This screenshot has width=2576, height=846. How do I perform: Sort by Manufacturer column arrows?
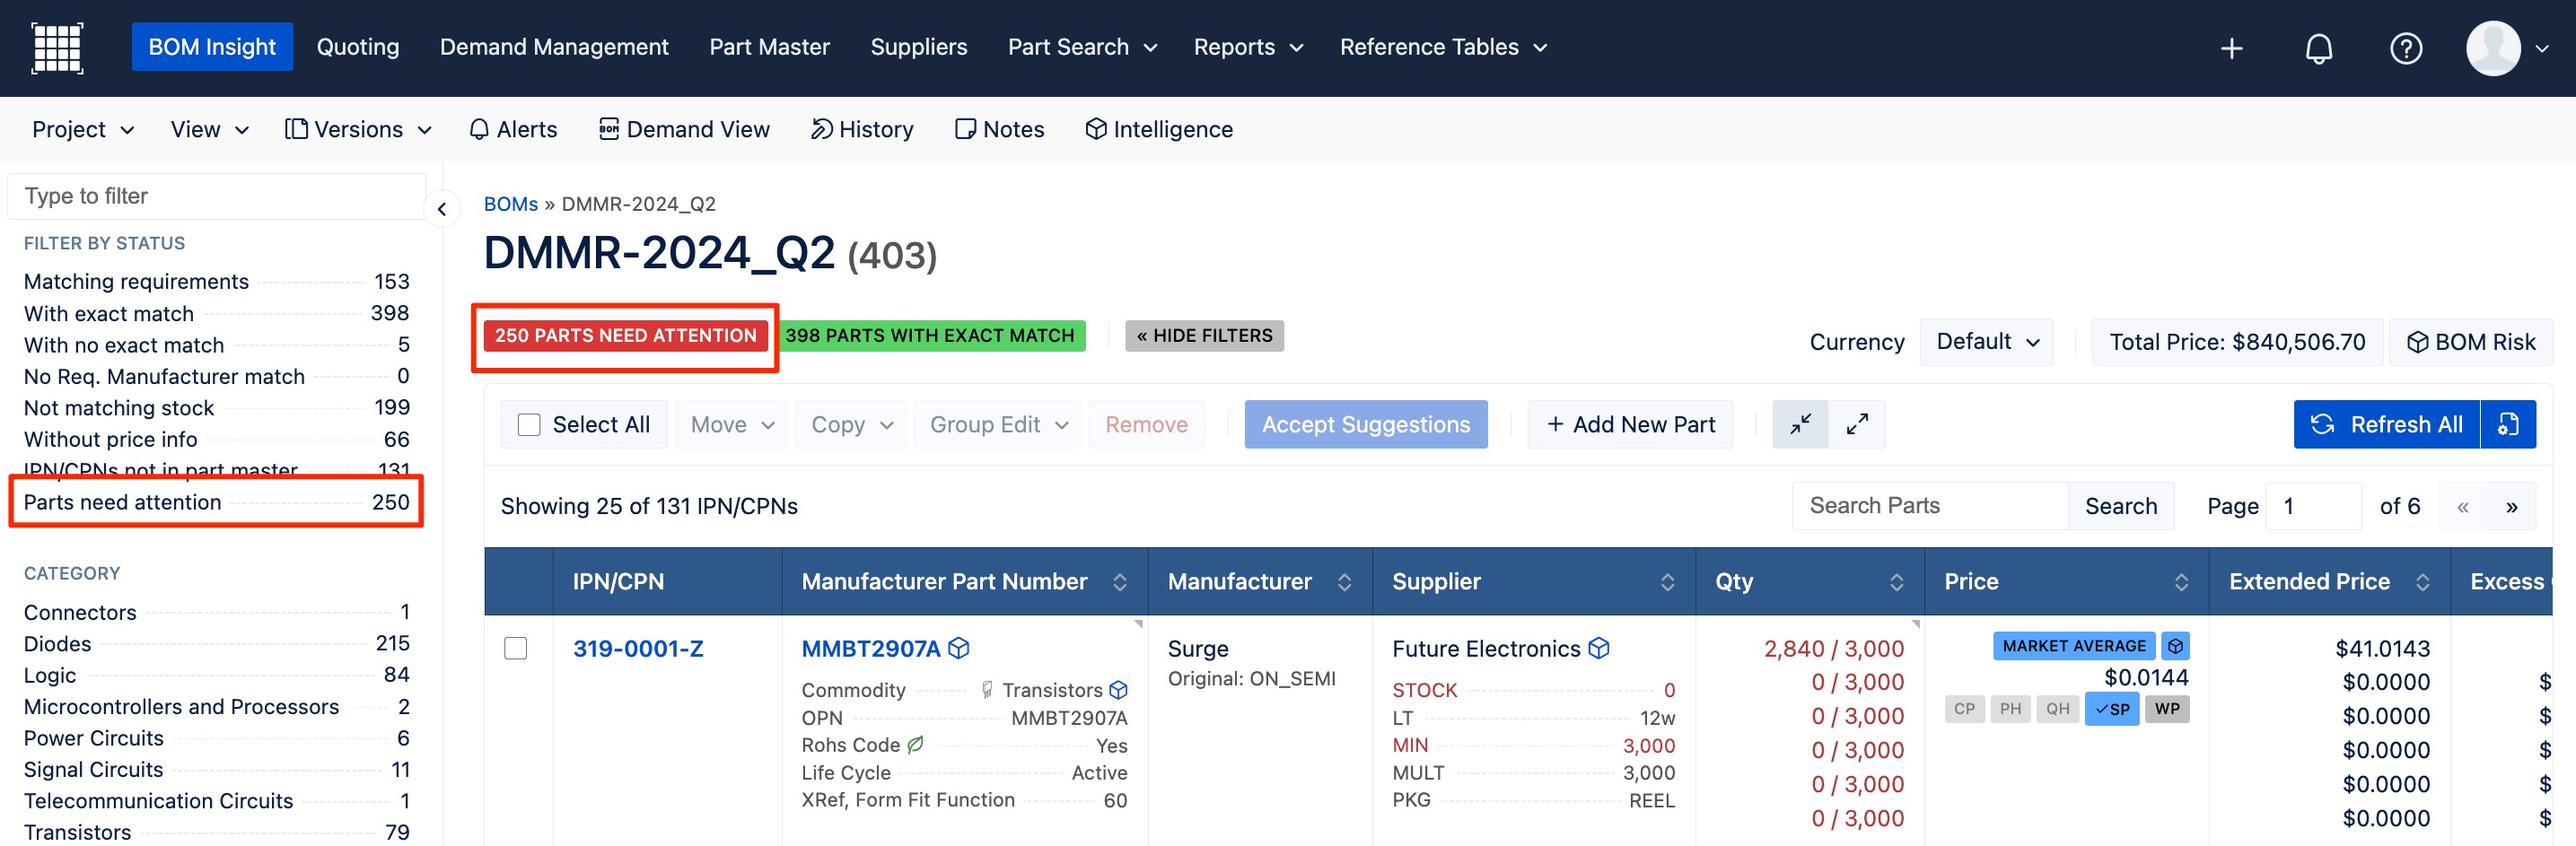[x=1344, y=582]
